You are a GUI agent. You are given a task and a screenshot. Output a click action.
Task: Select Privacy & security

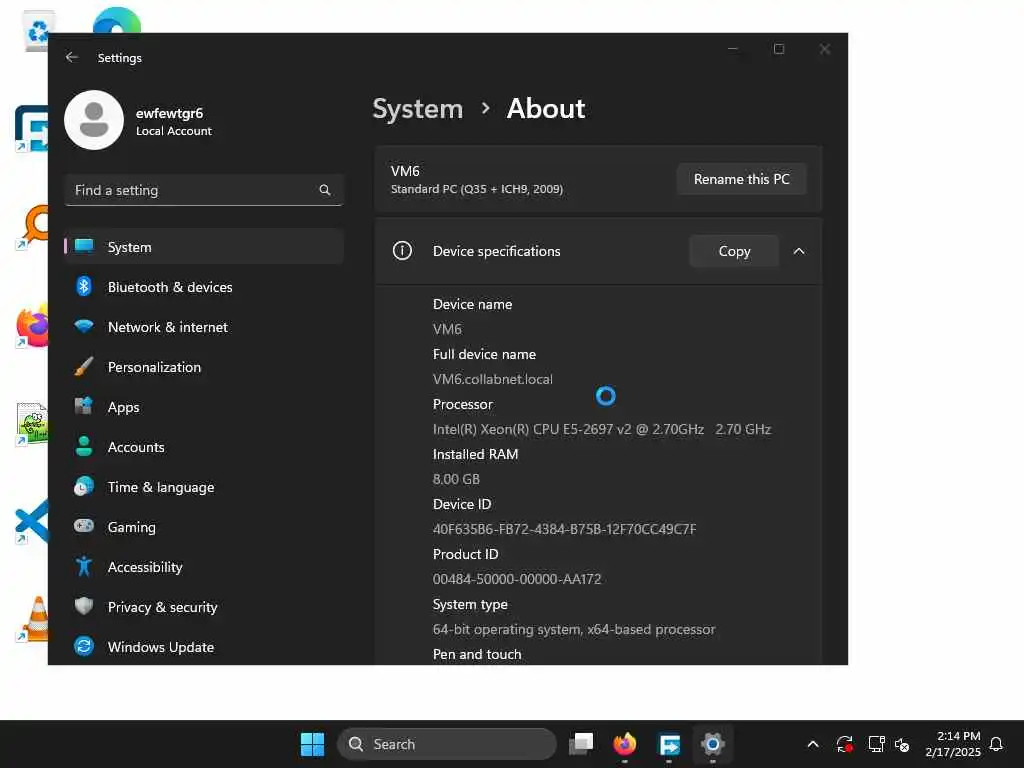coord(204,606)
